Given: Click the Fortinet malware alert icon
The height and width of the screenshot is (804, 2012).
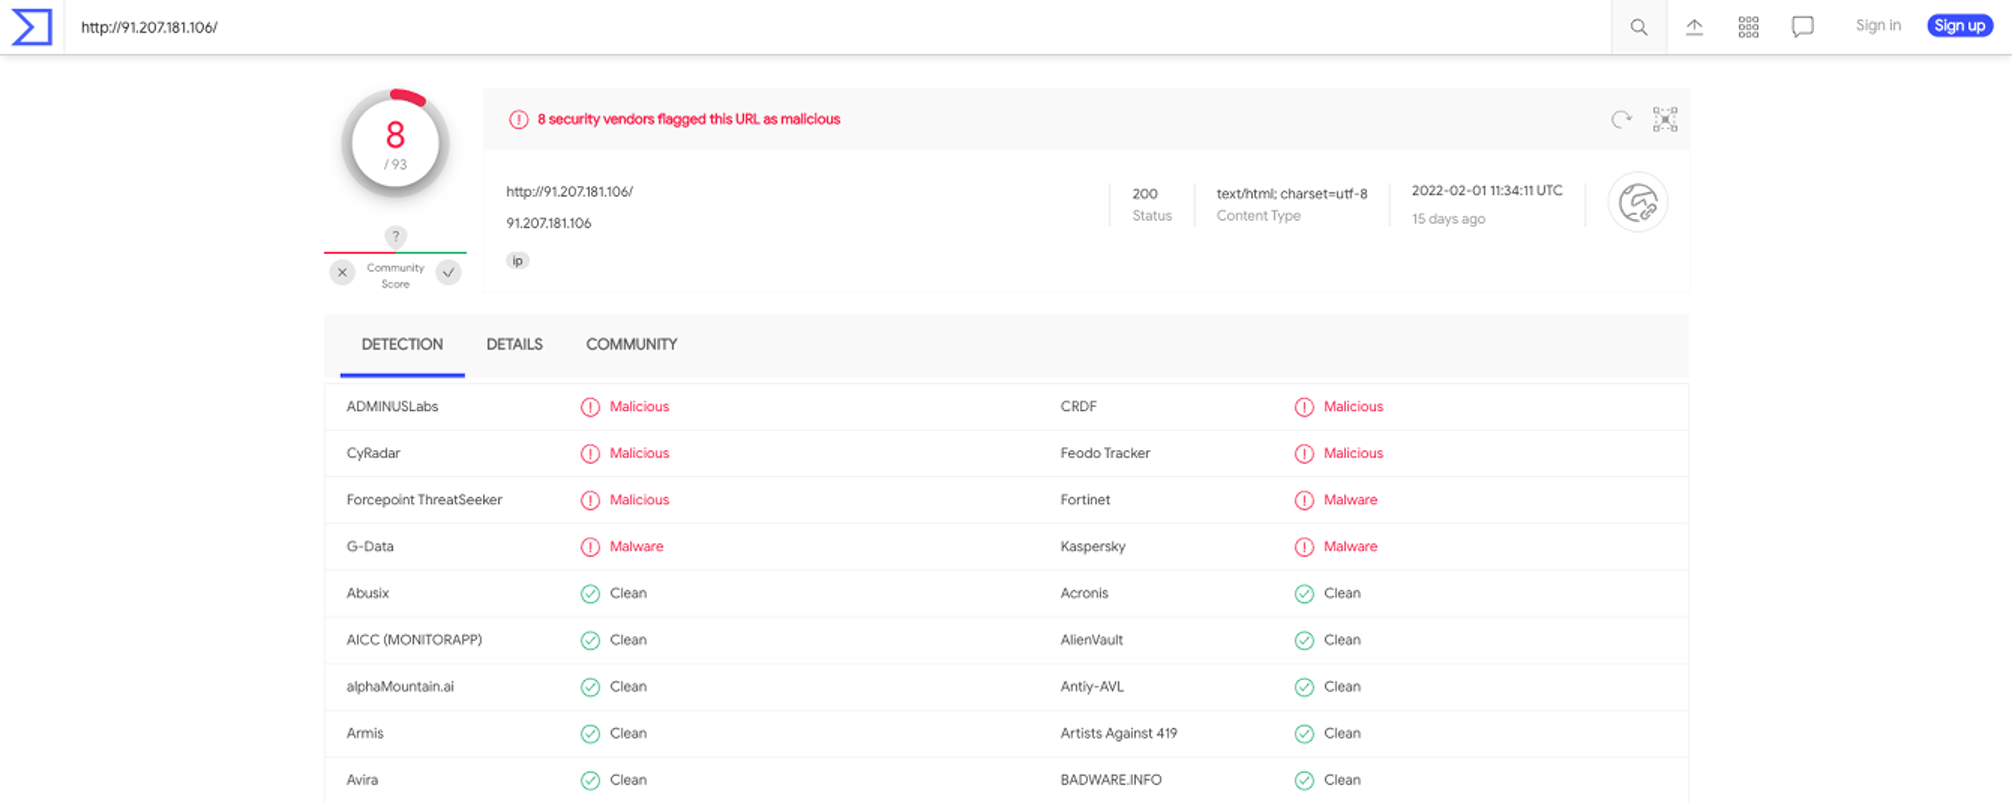Looking at the screenshot, I should (x=1304, y=500).
